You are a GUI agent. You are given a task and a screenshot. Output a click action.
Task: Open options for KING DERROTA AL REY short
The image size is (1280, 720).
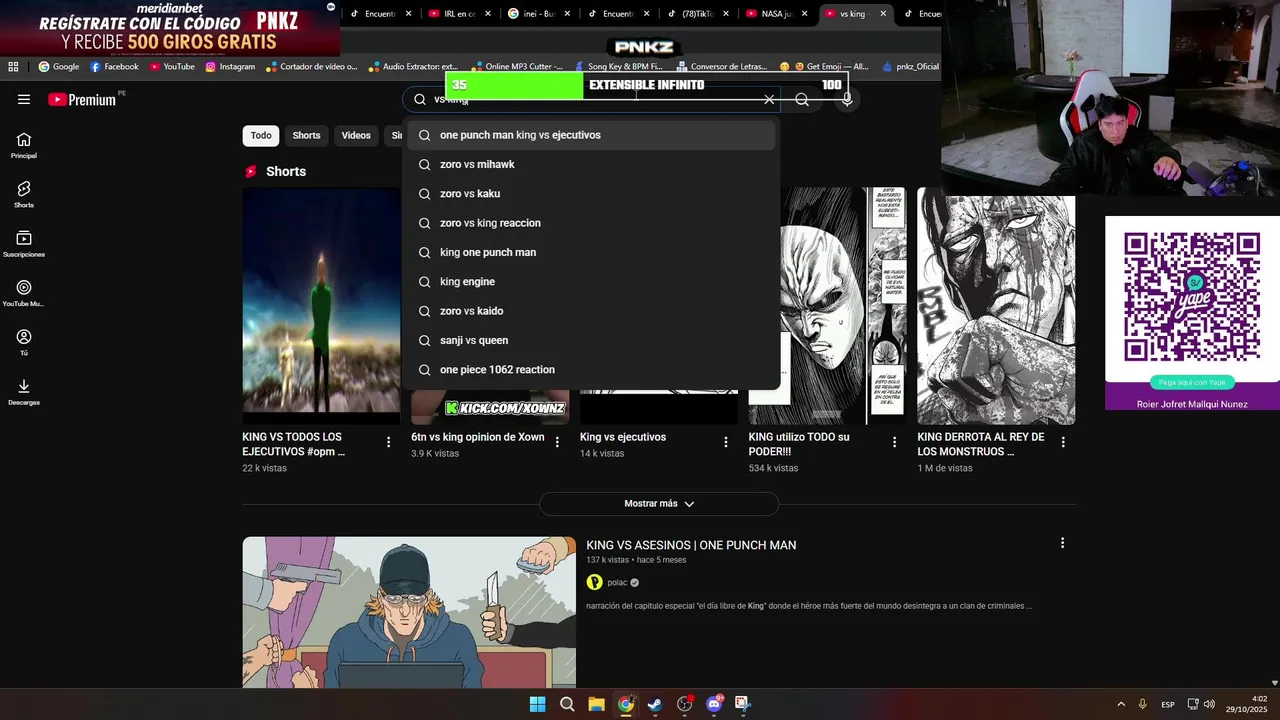pos(1063,442)
